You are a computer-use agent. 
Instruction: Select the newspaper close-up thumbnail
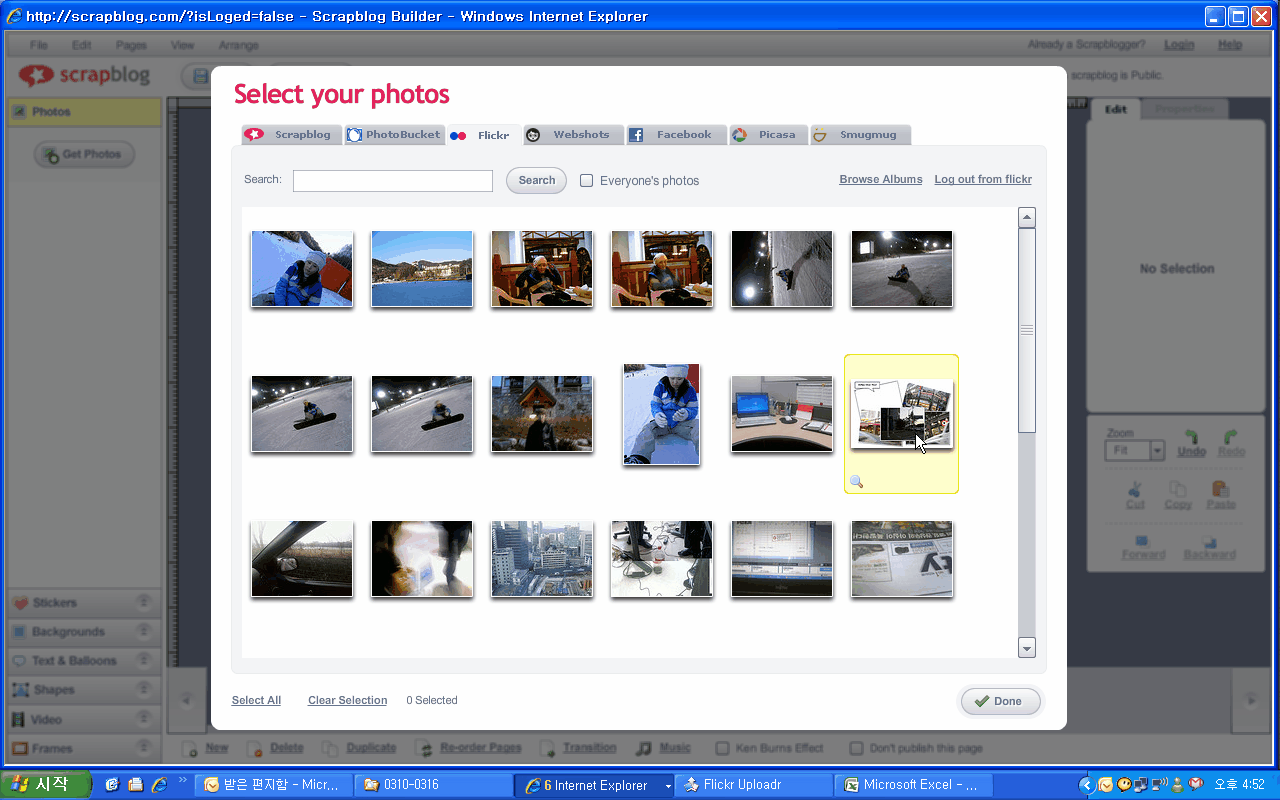point(902,559)
